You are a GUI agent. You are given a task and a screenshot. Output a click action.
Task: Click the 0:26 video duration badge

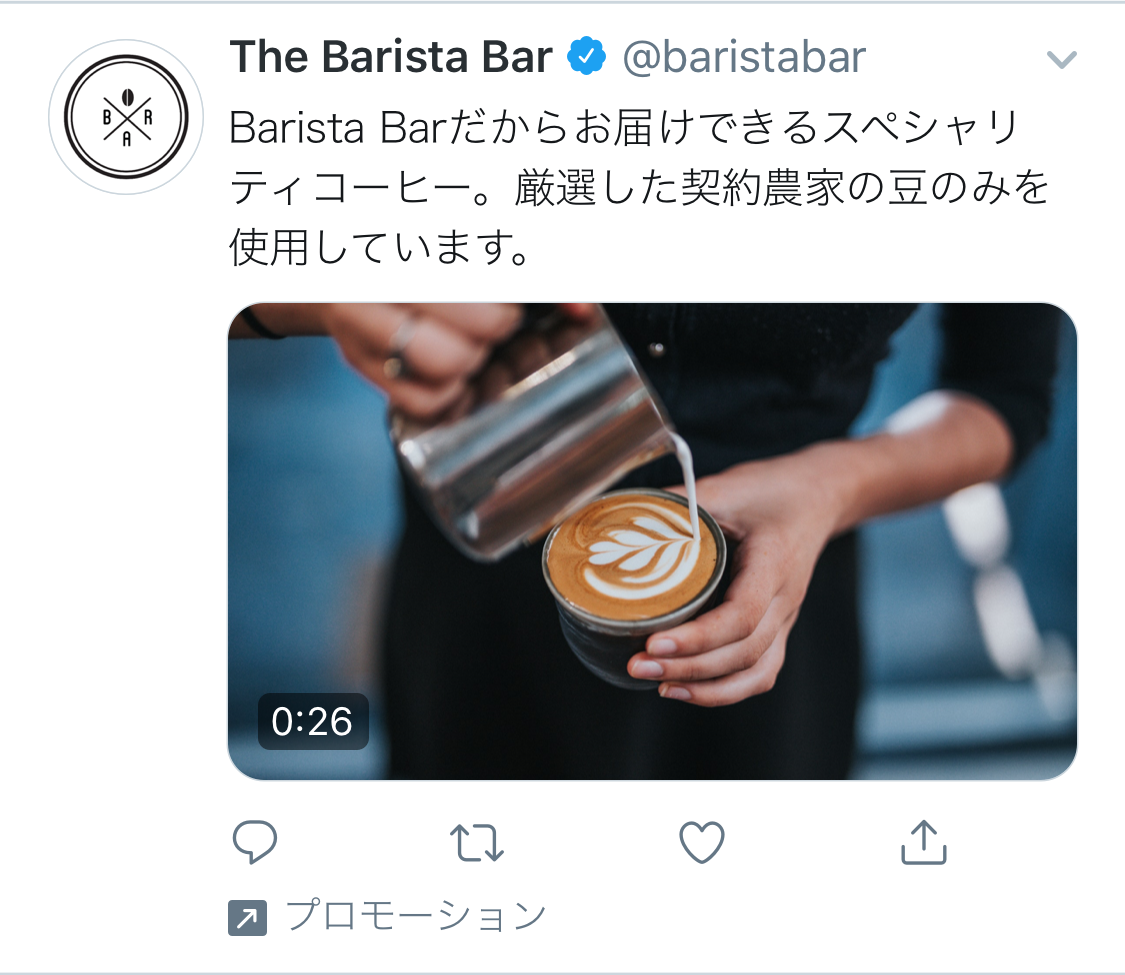[313, 721]
